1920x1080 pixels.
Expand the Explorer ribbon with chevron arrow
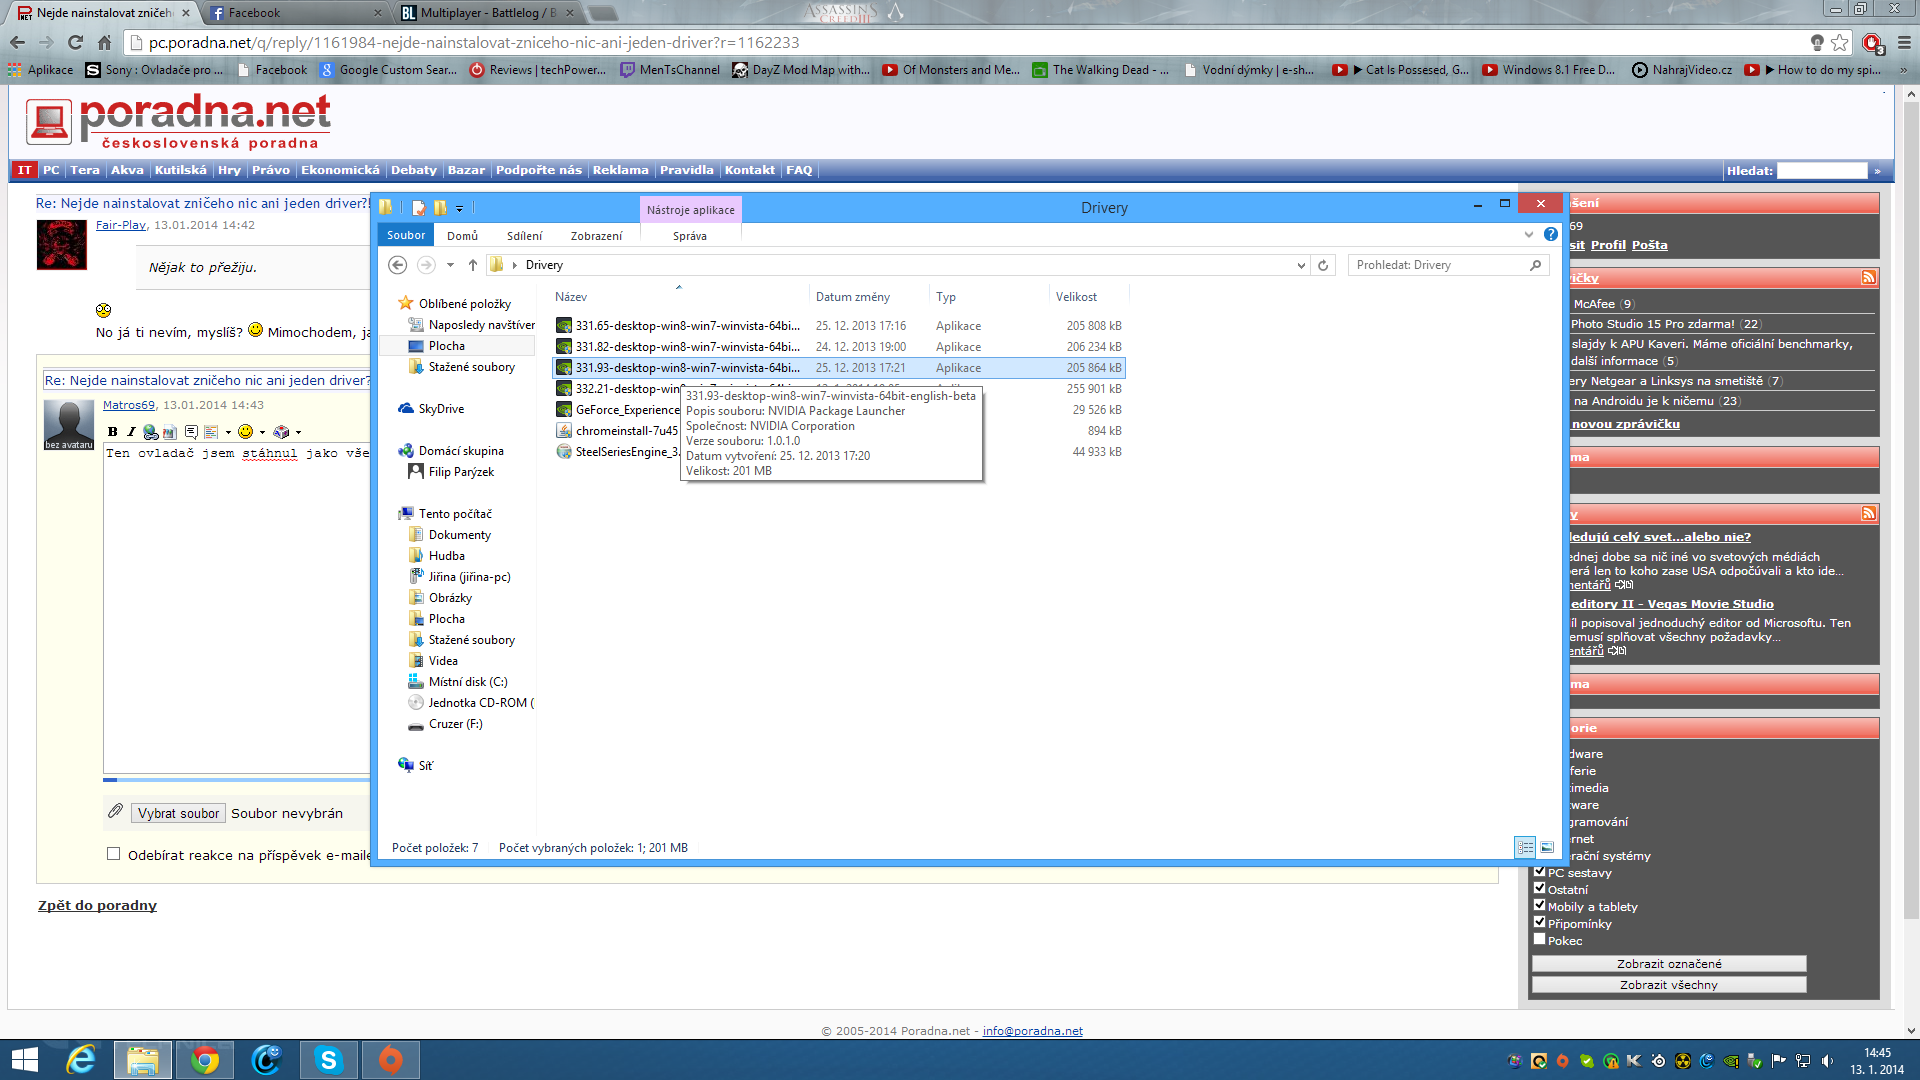pyautogui.click(x=1528, y=234)
